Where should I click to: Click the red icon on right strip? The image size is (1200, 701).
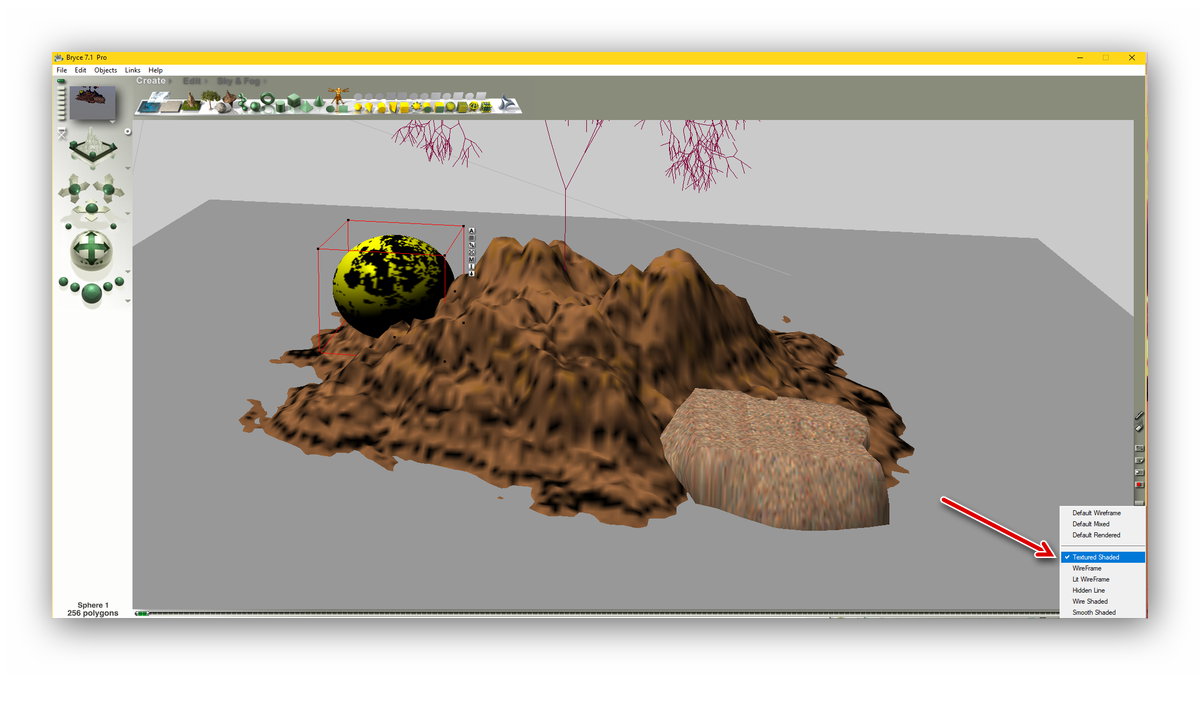tap(1139, 485)
